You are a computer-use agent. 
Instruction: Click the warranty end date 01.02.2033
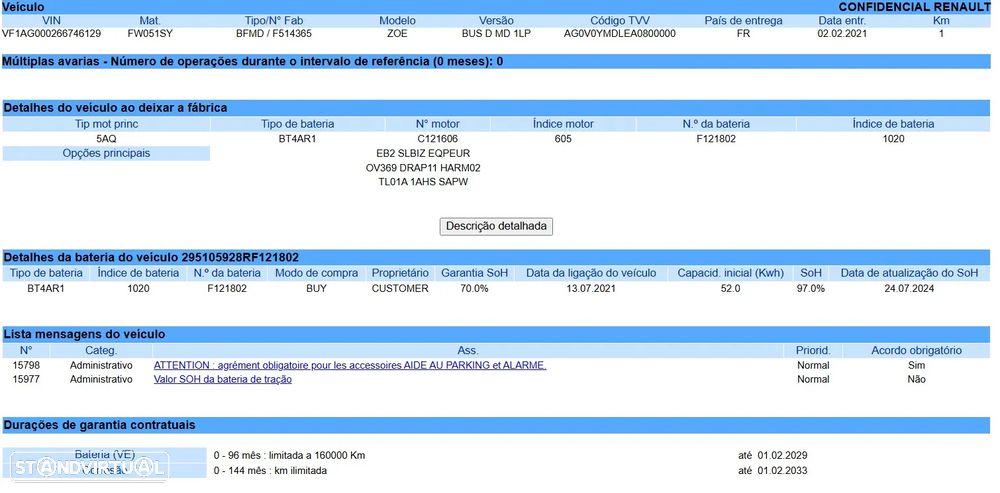783,471
